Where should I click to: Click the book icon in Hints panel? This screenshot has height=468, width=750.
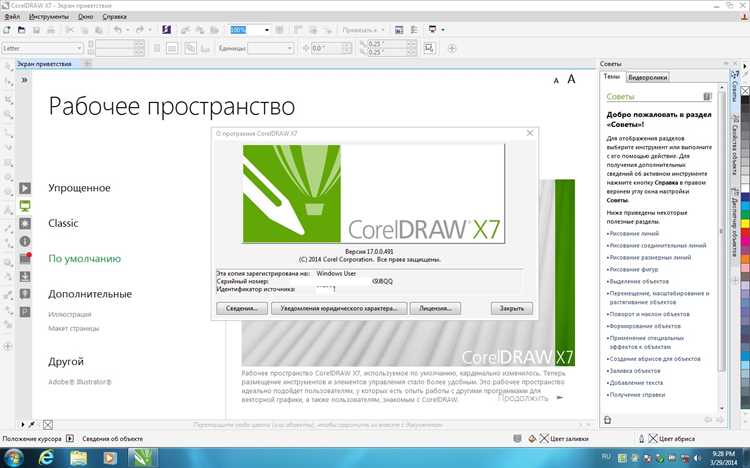pyautogui.click(x=707, y=97)
